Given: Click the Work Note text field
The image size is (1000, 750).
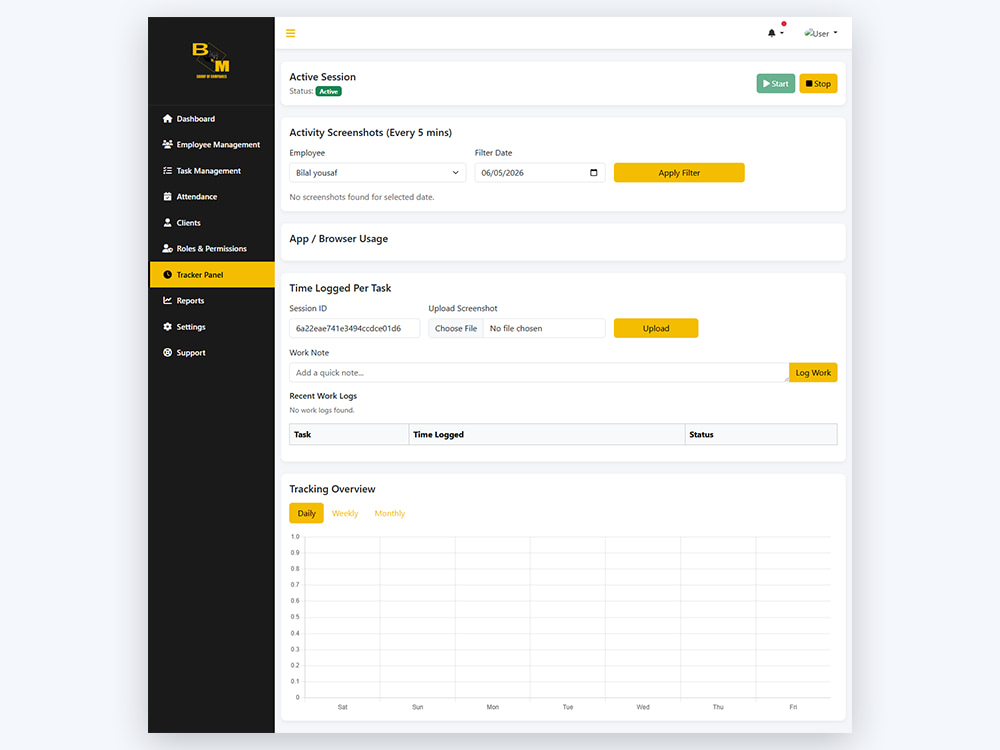Looking at the screenshot, I should [539, 372].
